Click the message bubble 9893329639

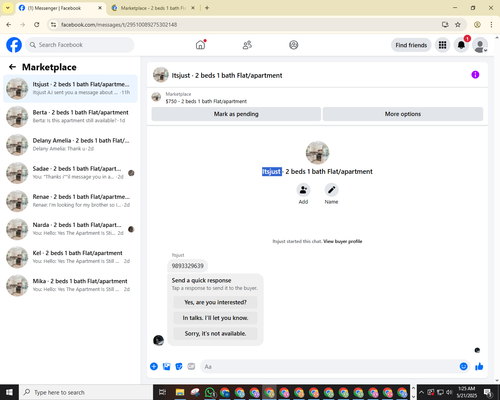188,266
